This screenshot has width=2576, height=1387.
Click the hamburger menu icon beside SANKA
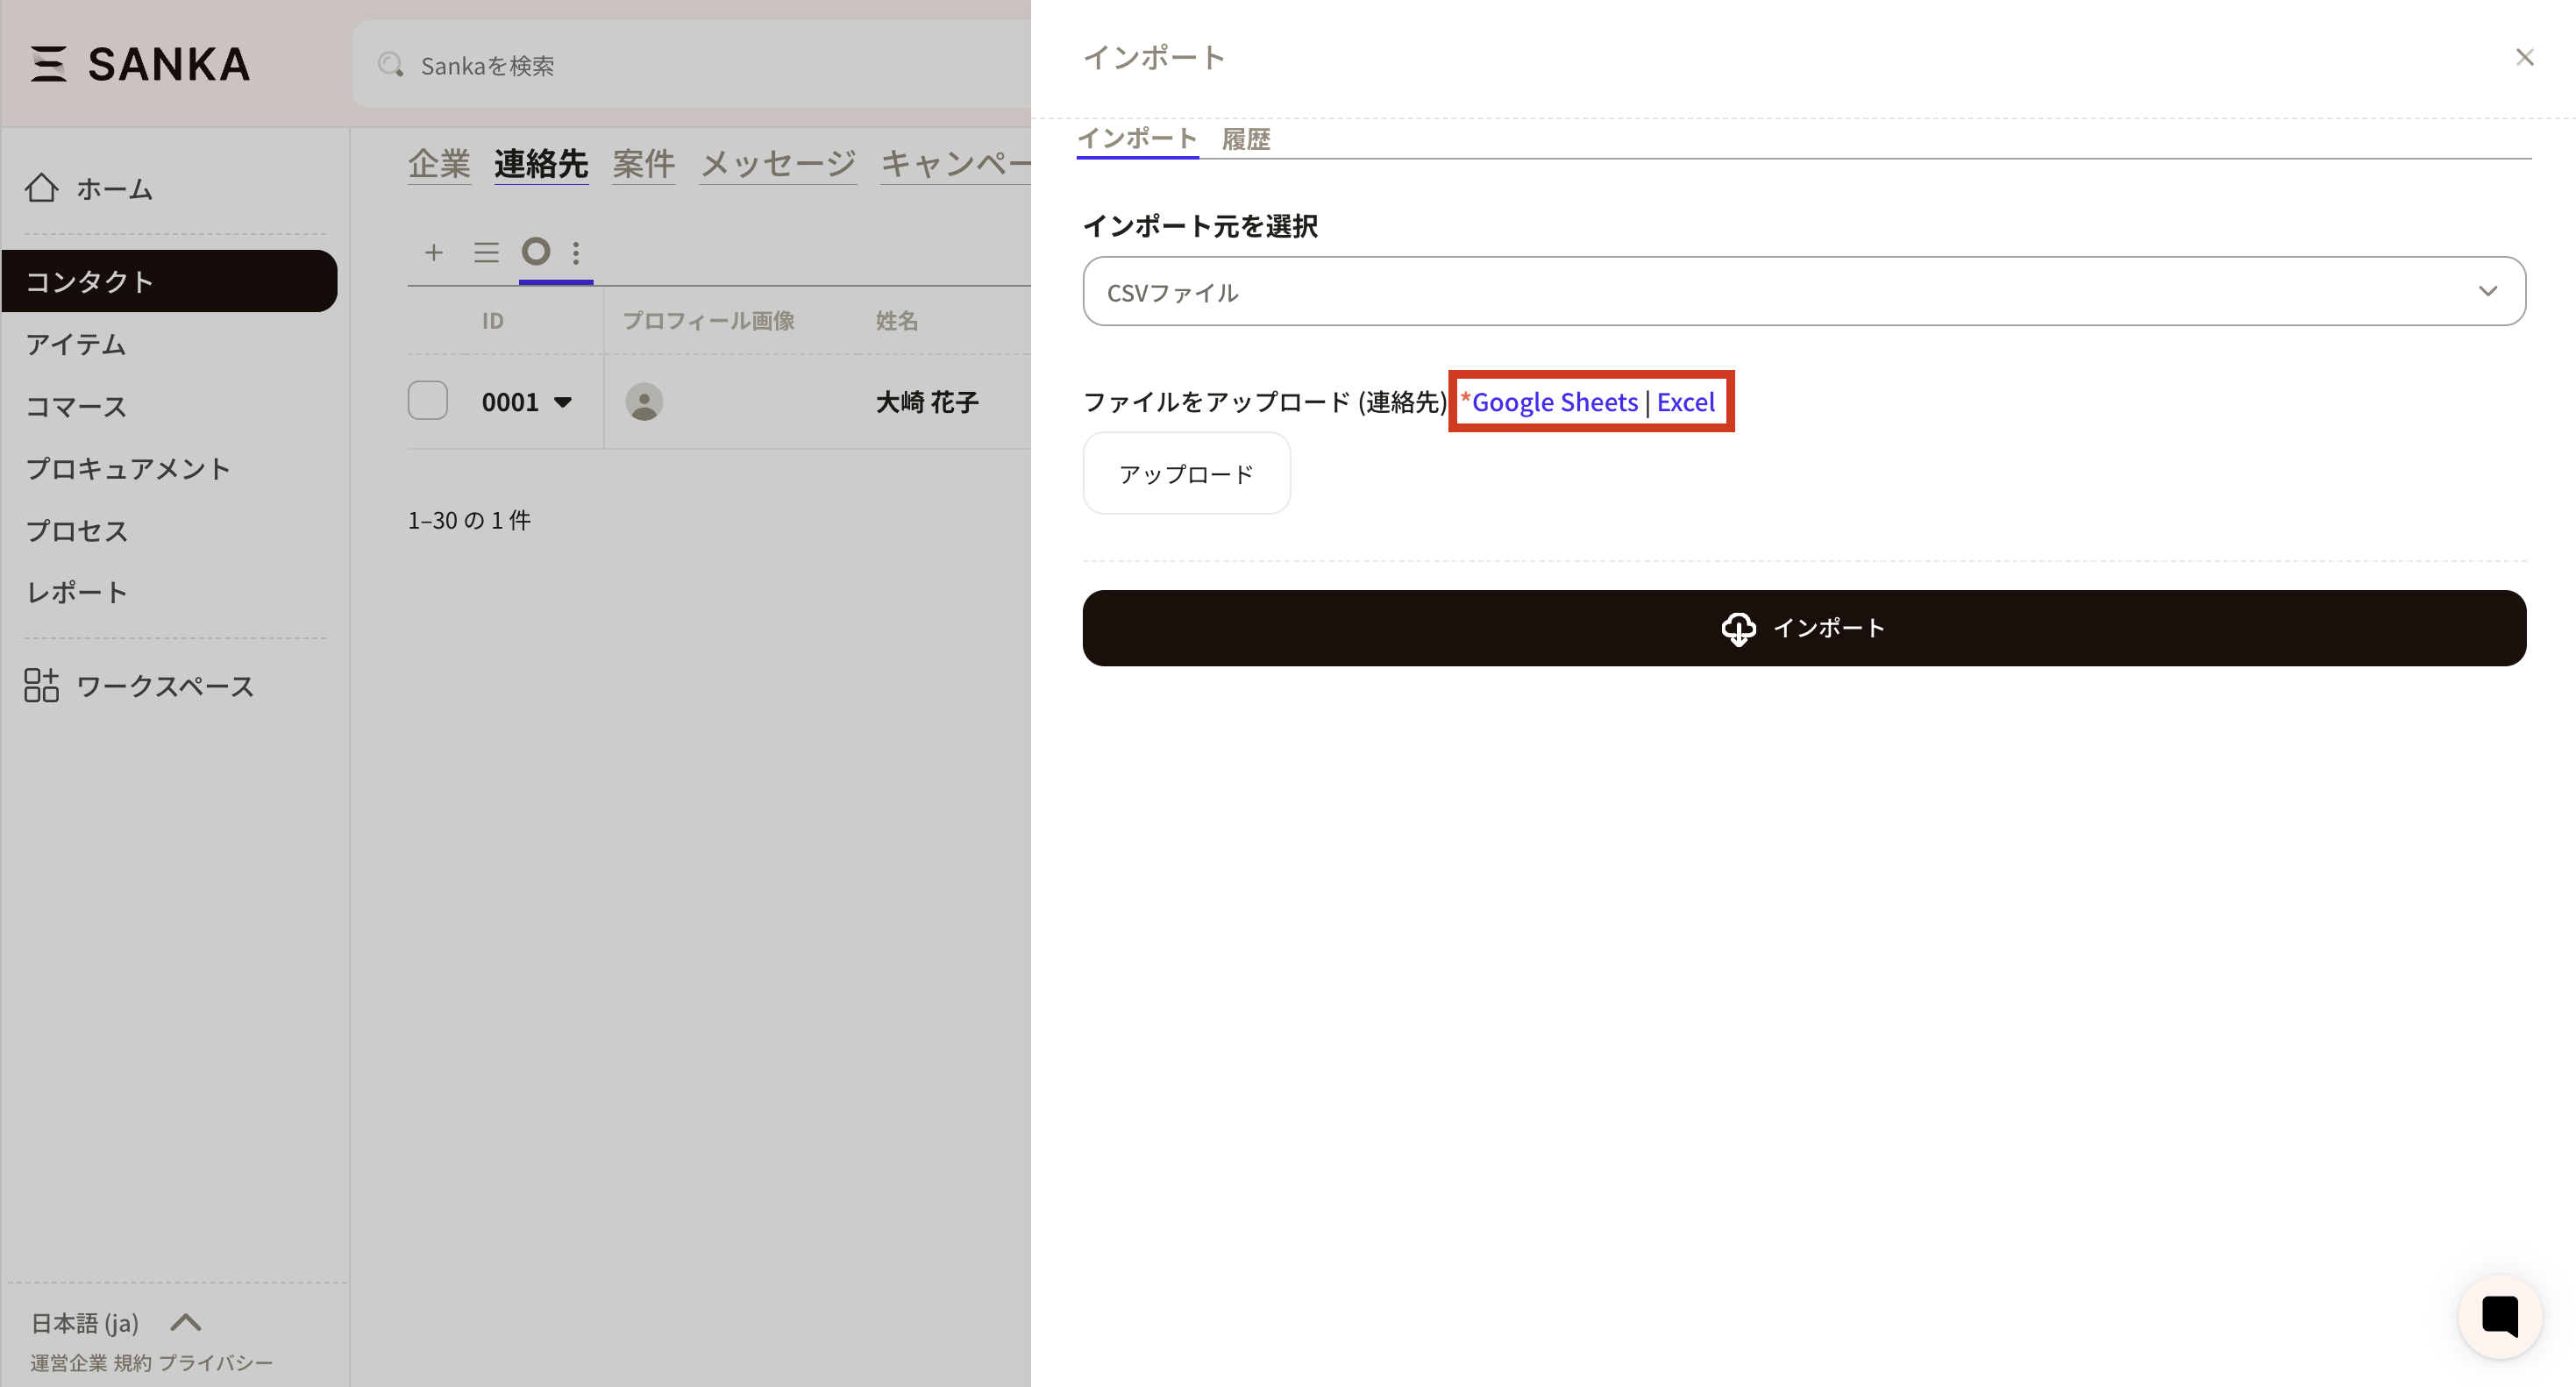(x=47, y=64)
